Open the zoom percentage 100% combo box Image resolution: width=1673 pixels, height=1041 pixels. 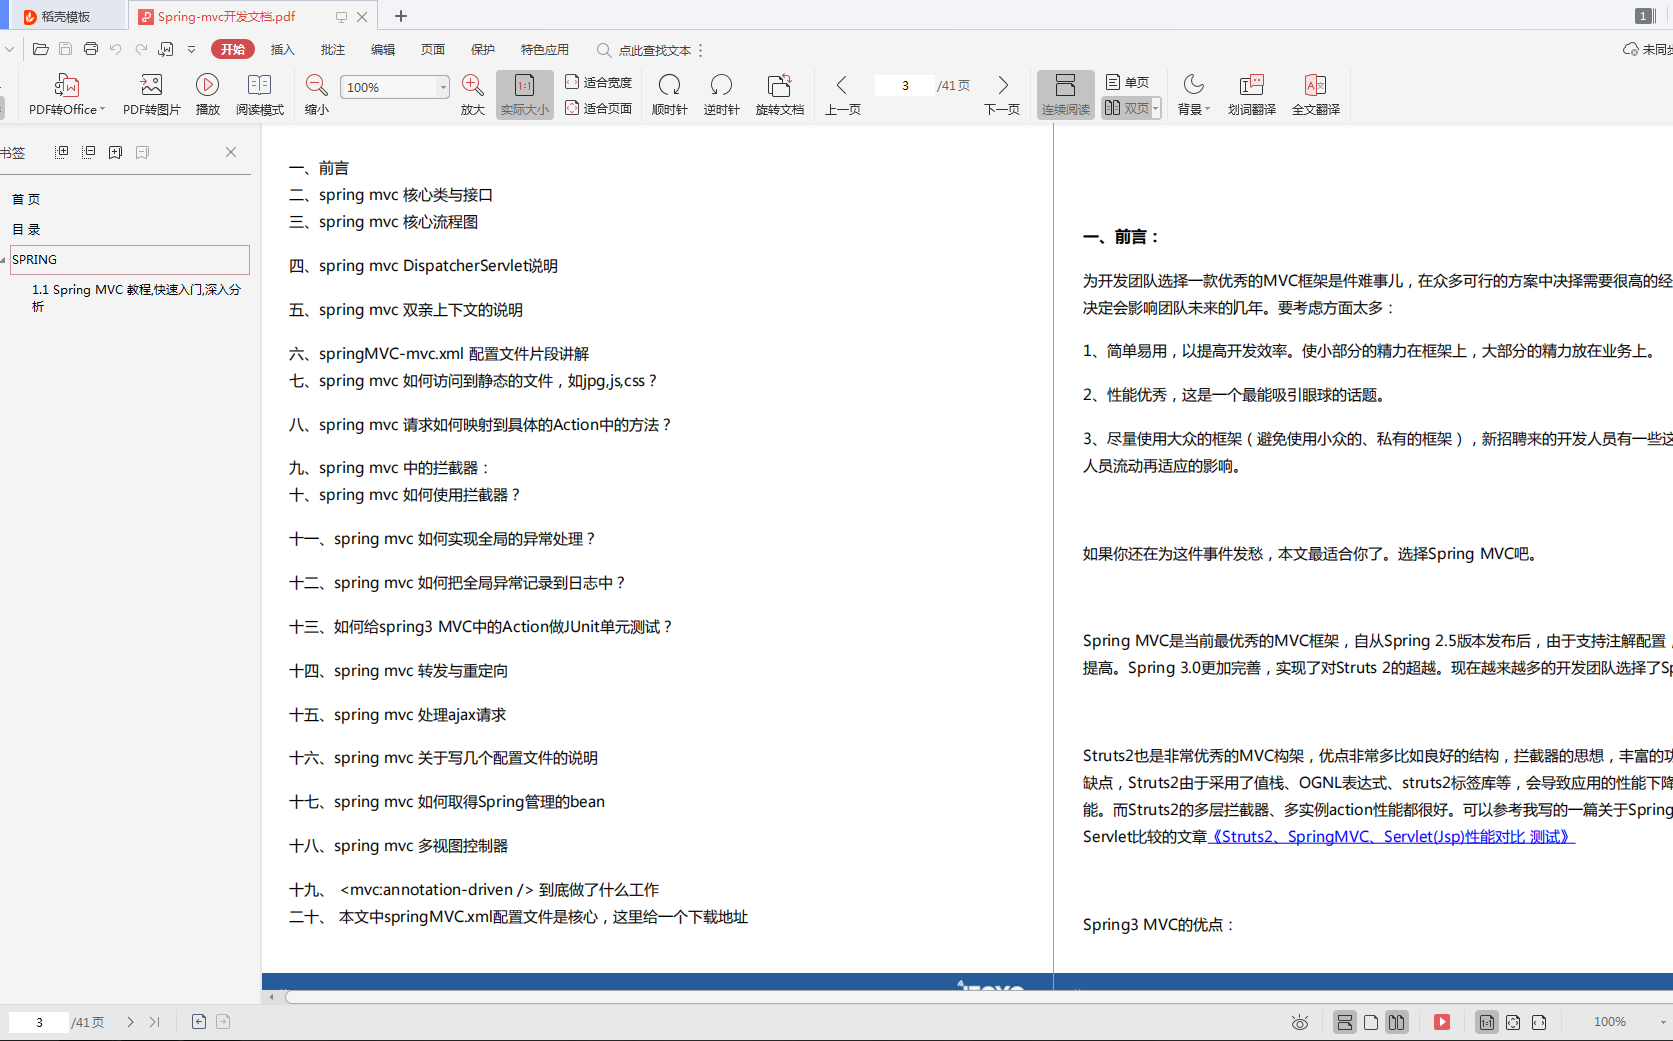click(395, 87)
